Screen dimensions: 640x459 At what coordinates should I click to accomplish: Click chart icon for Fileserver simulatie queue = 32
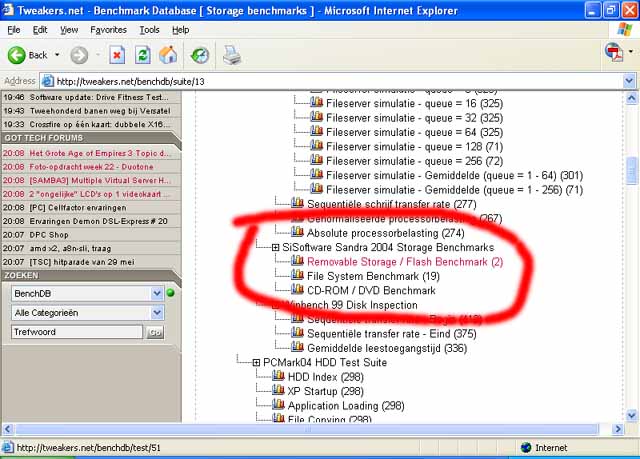(316, 116)
